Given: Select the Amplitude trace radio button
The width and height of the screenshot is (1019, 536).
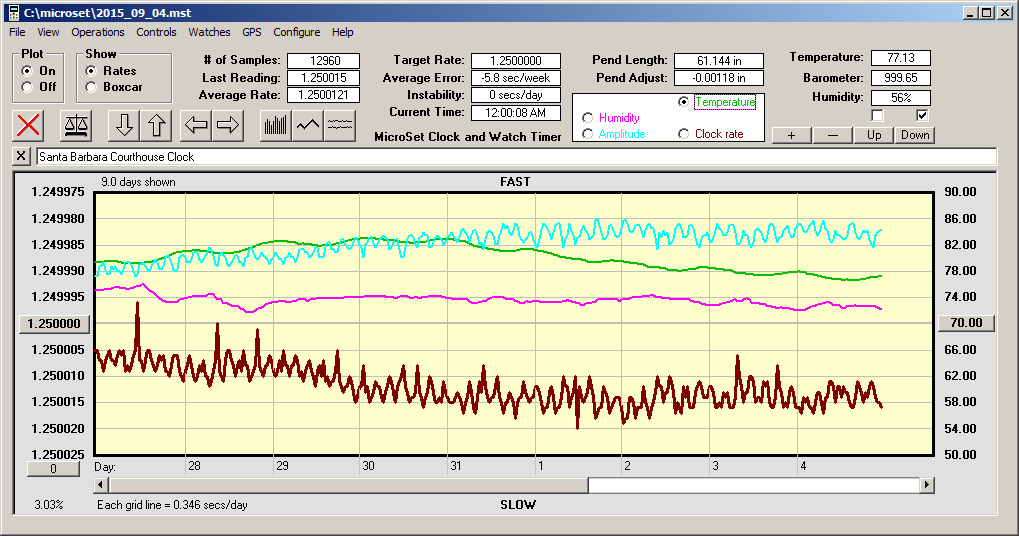Looking at the screenshot, I should click(587, 134).
